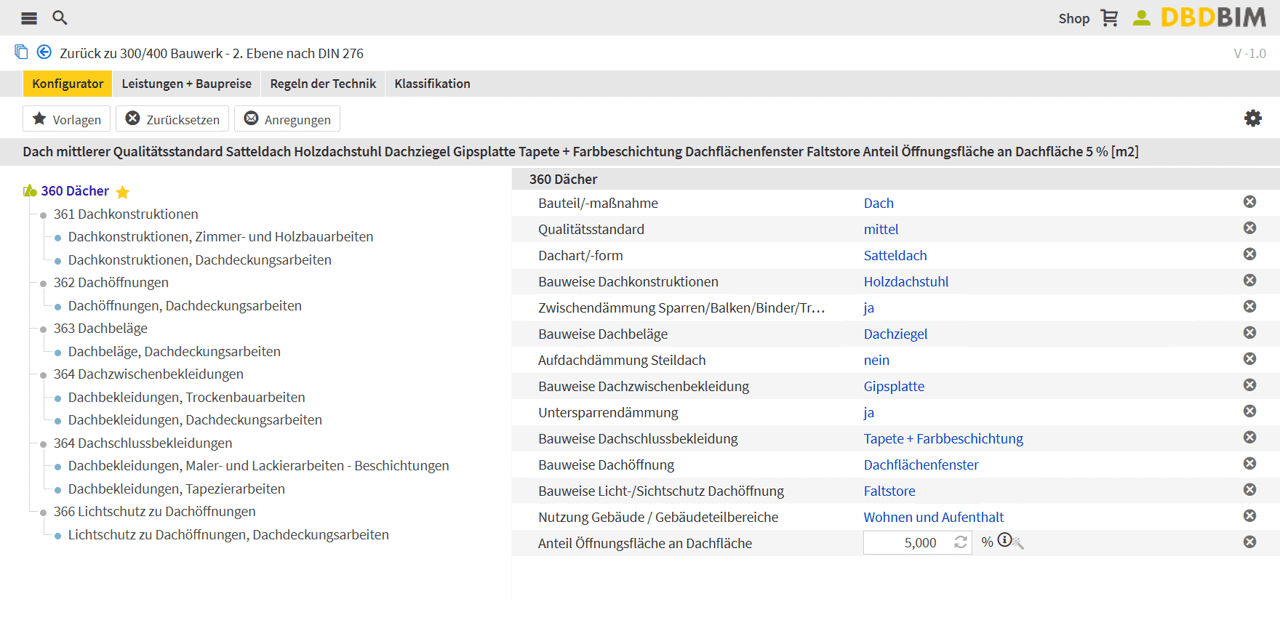Click the blue back arrow icon
Image resolution: width=1280 pixels, height=623 pixels.
point(44,52)
